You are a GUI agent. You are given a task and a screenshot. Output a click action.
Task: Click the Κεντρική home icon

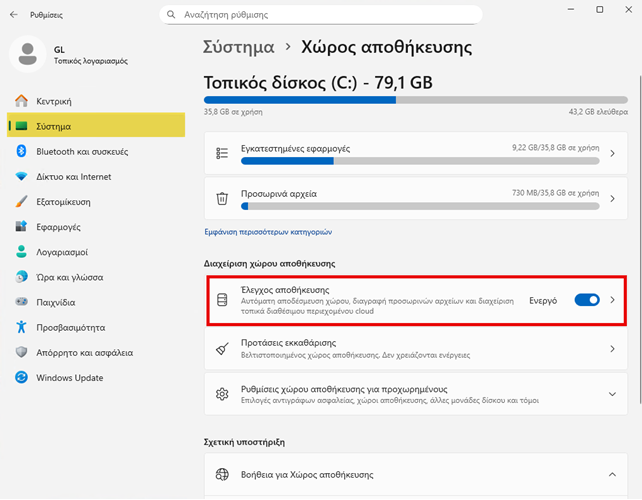tap(21, 101)
